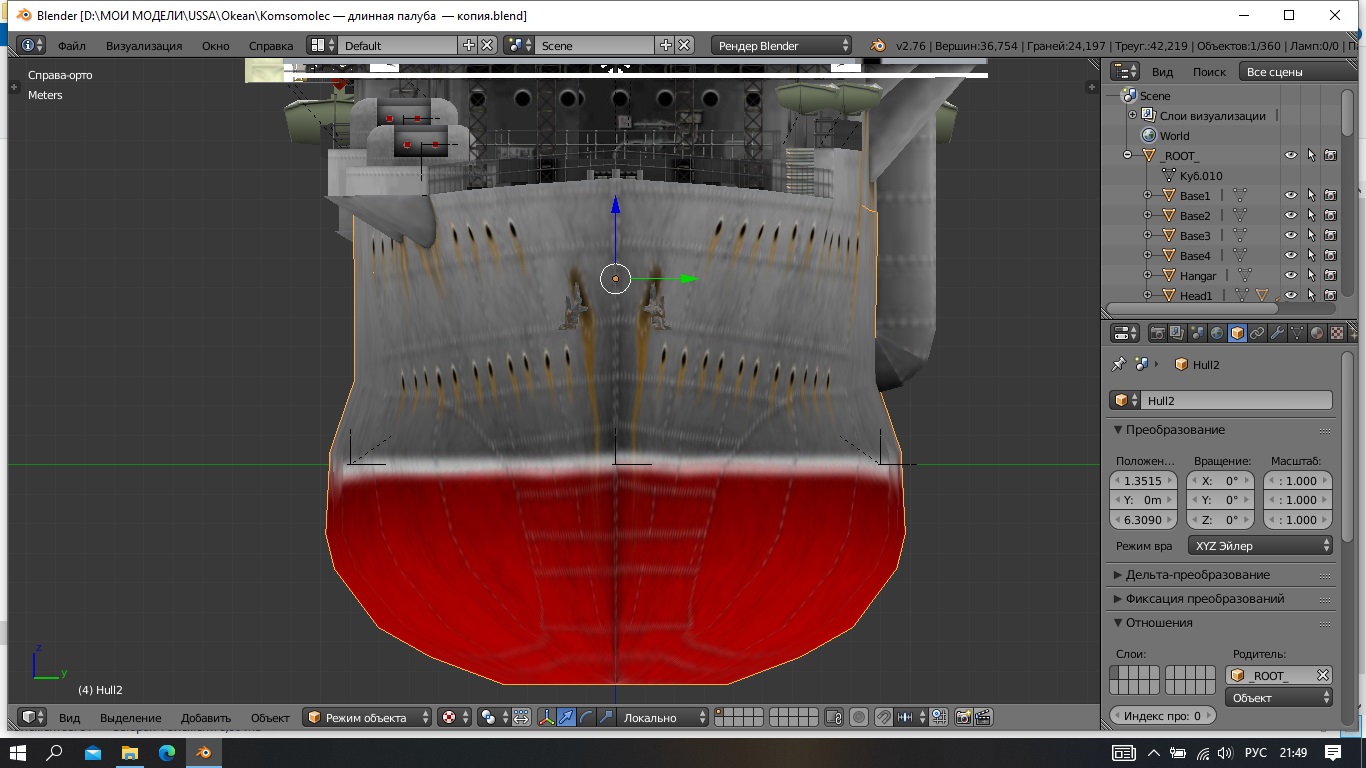This screenshot has width=1366, height=768.
Task: Open the Modifiers wrench tab
Action: click(1277, 333)
